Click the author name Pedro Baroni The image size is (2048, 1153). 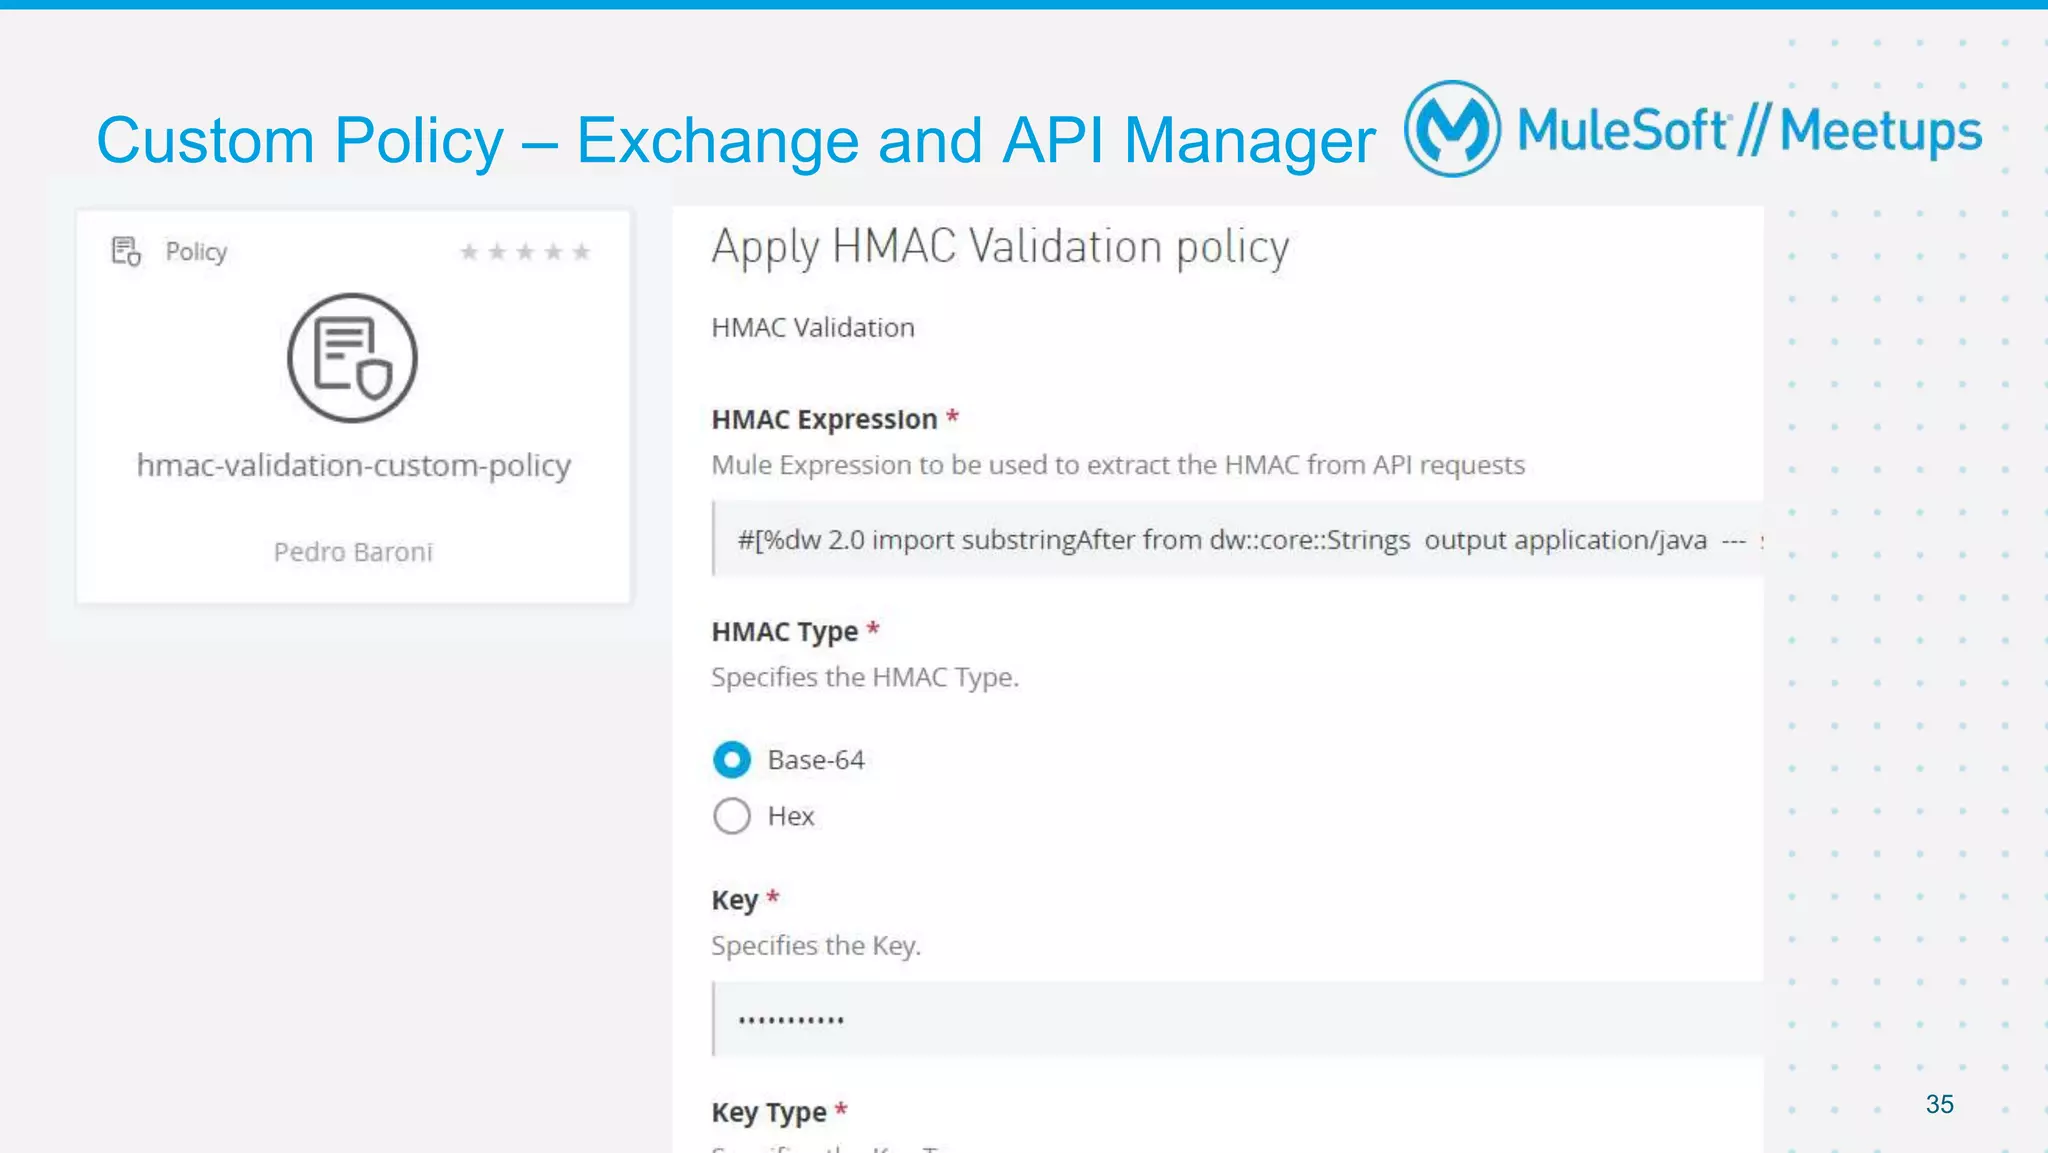click(x=353, y=552)
